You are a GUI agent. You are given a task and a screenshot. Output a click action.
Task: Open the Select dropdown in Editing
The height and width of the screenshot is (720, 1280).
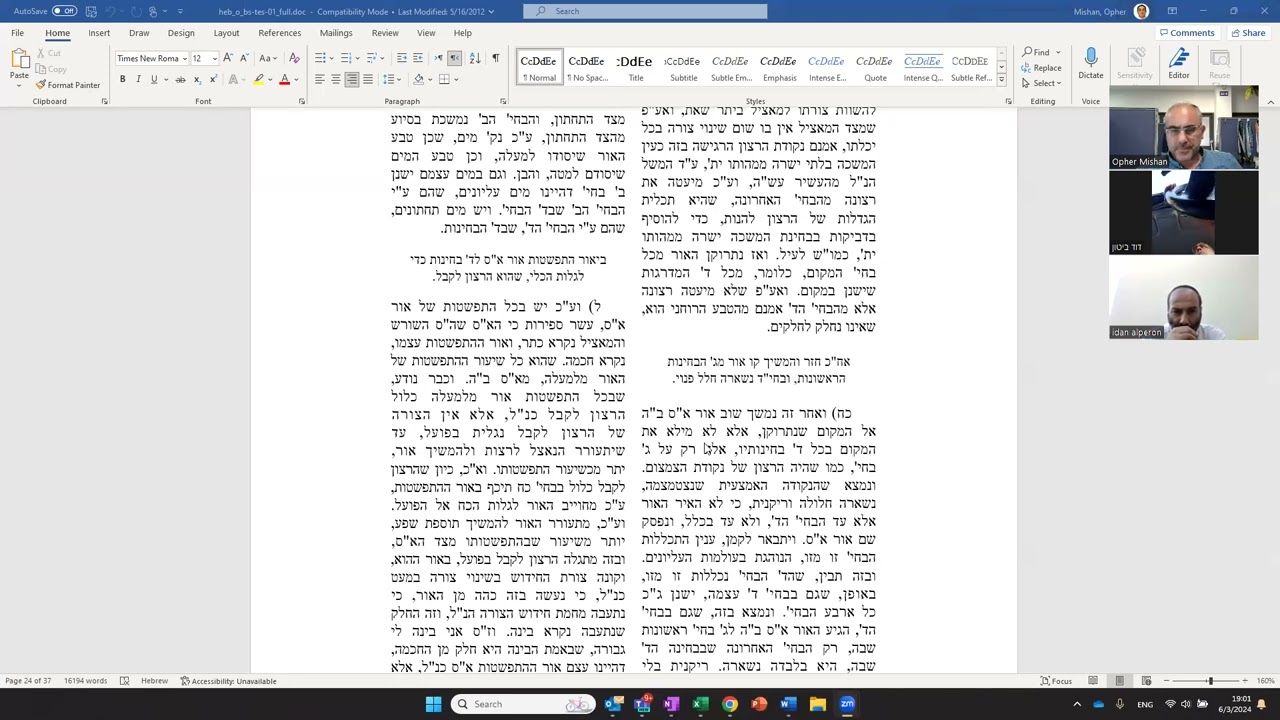point(1045,84)
